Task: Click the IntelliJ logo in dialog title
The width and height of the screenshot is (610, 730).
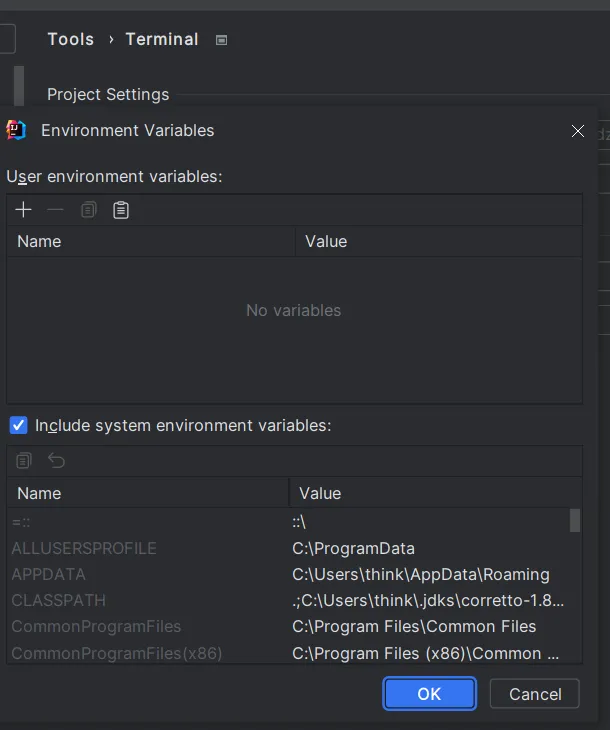Action: [x=16, y=130]
